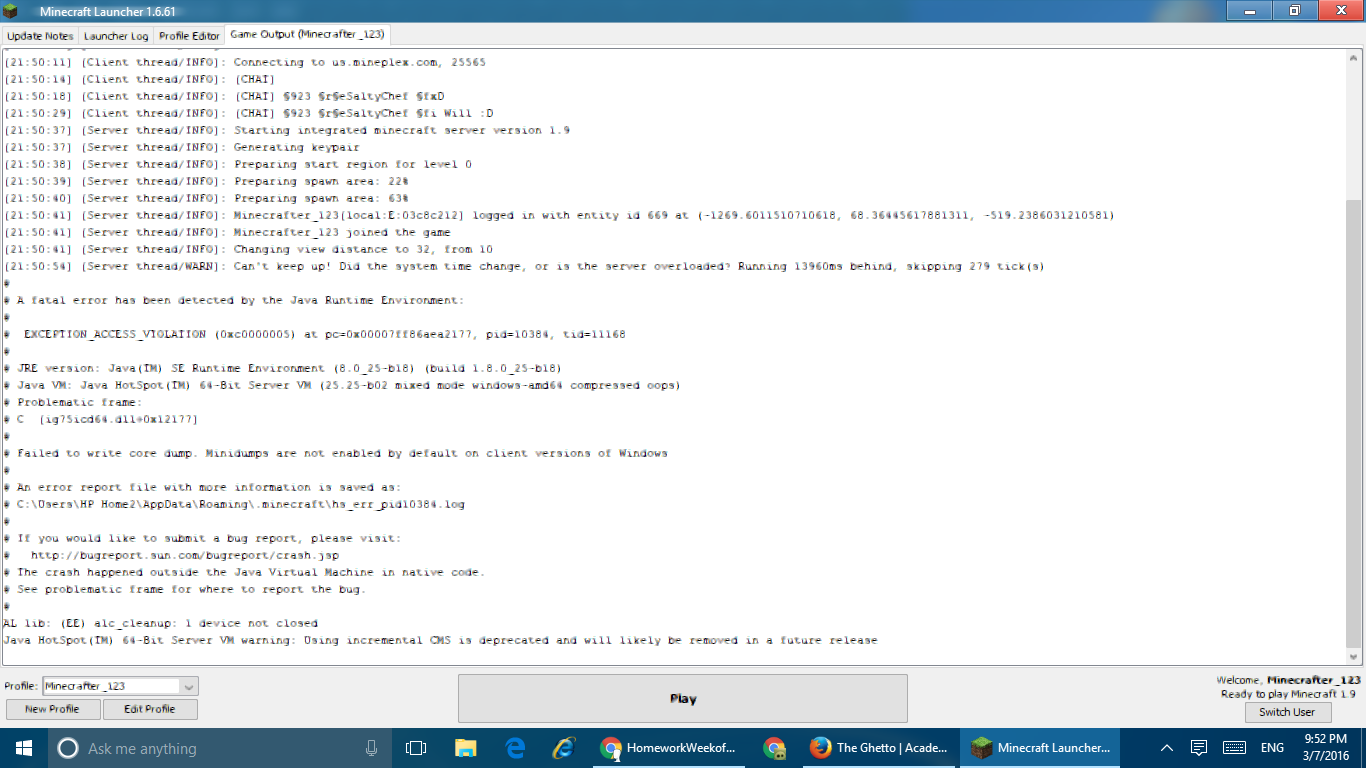Viewport: 1366px width, 768px height.
Task: Open the touch keyboard from the system tray
Action: coord(1234,748)
